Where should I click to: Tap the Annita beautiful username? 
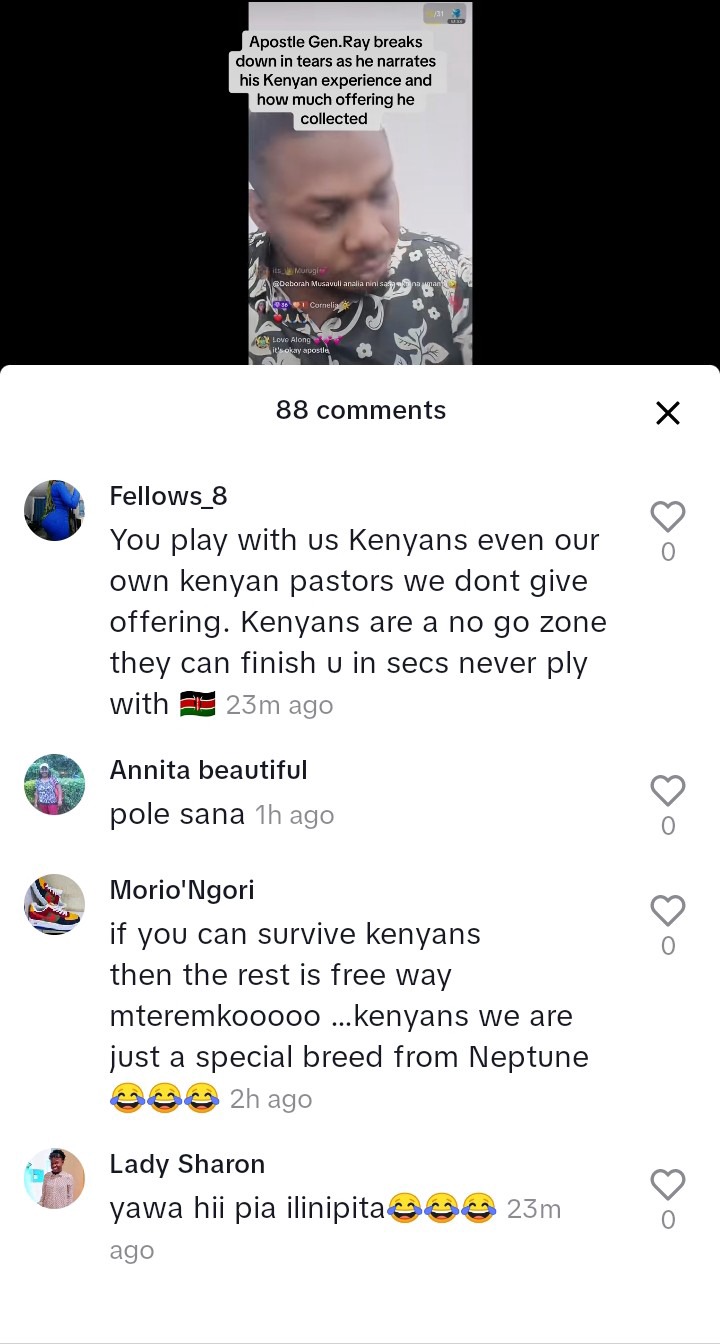[208, 770]
